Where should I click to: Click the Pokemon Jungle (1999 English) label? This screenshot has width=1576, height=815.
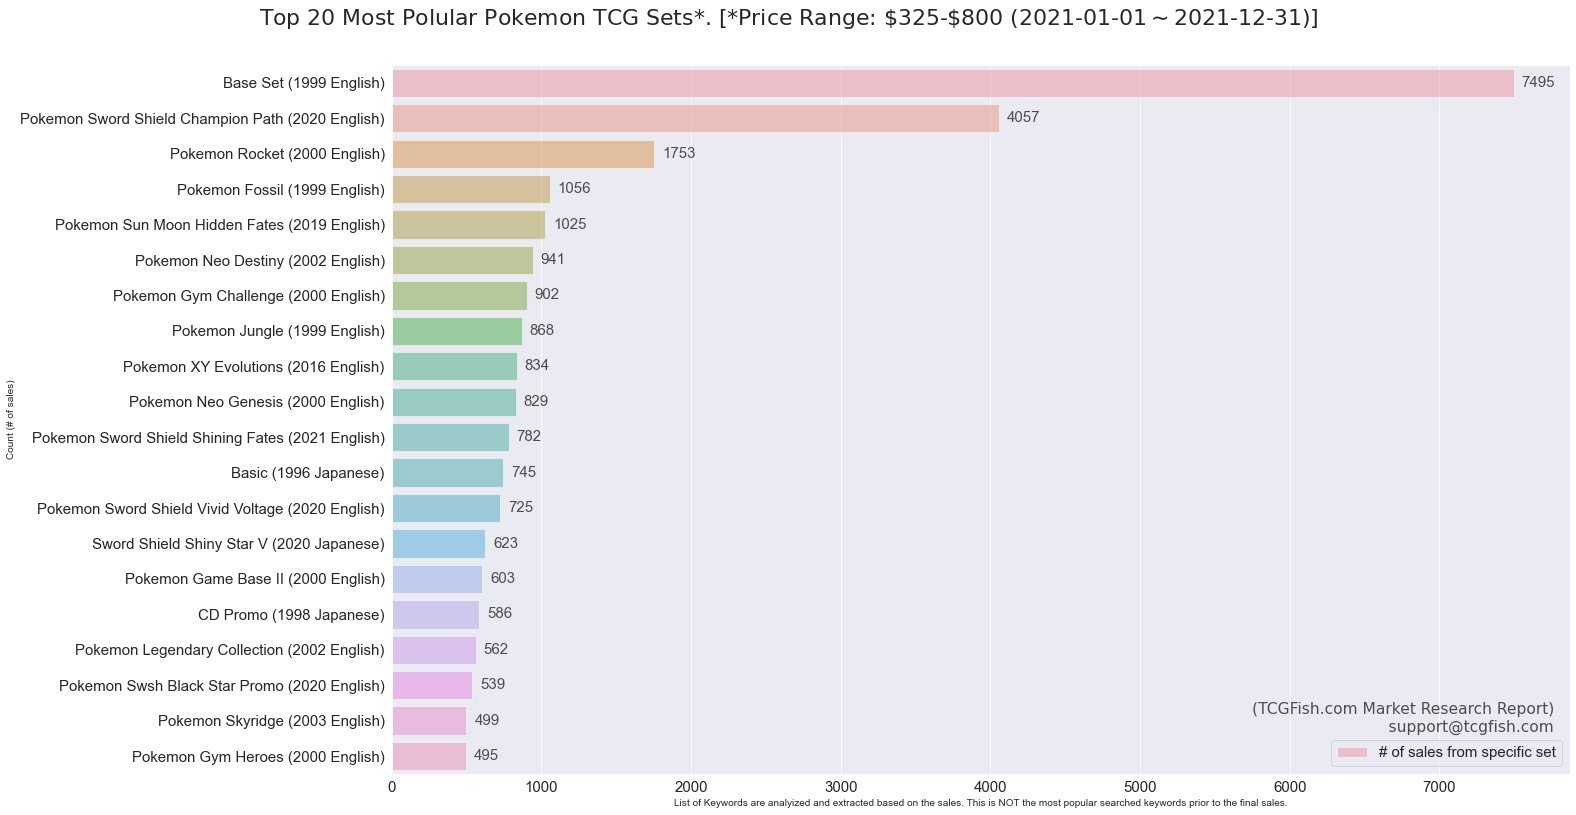[x=278, y=331]
